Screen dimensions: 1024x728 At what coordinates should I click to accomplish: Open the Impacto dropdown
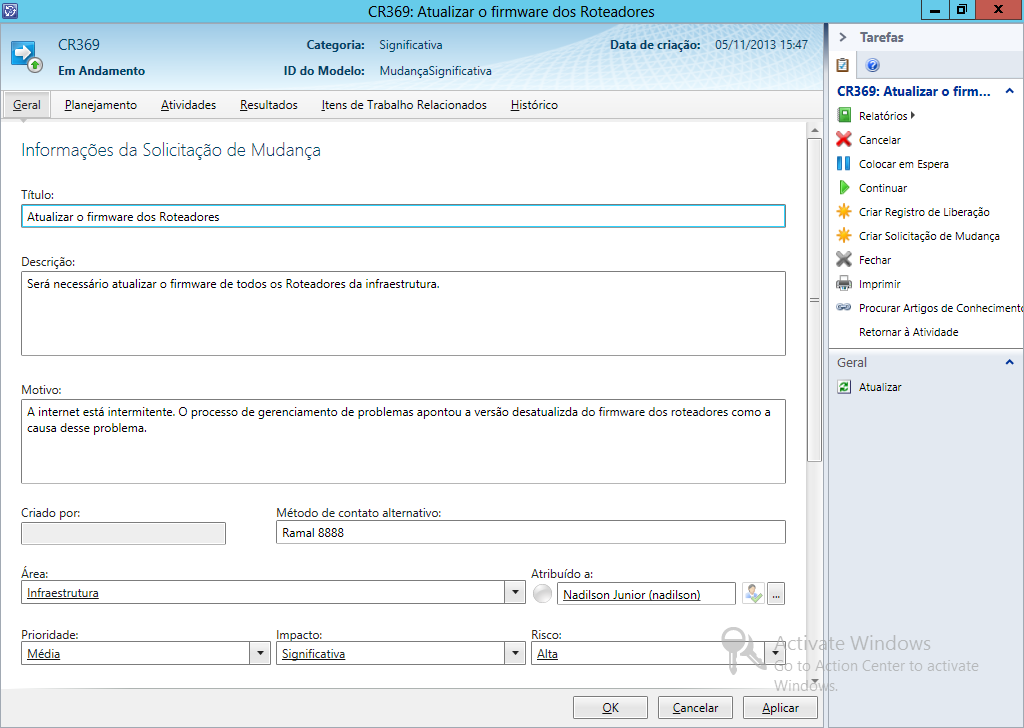515,653
